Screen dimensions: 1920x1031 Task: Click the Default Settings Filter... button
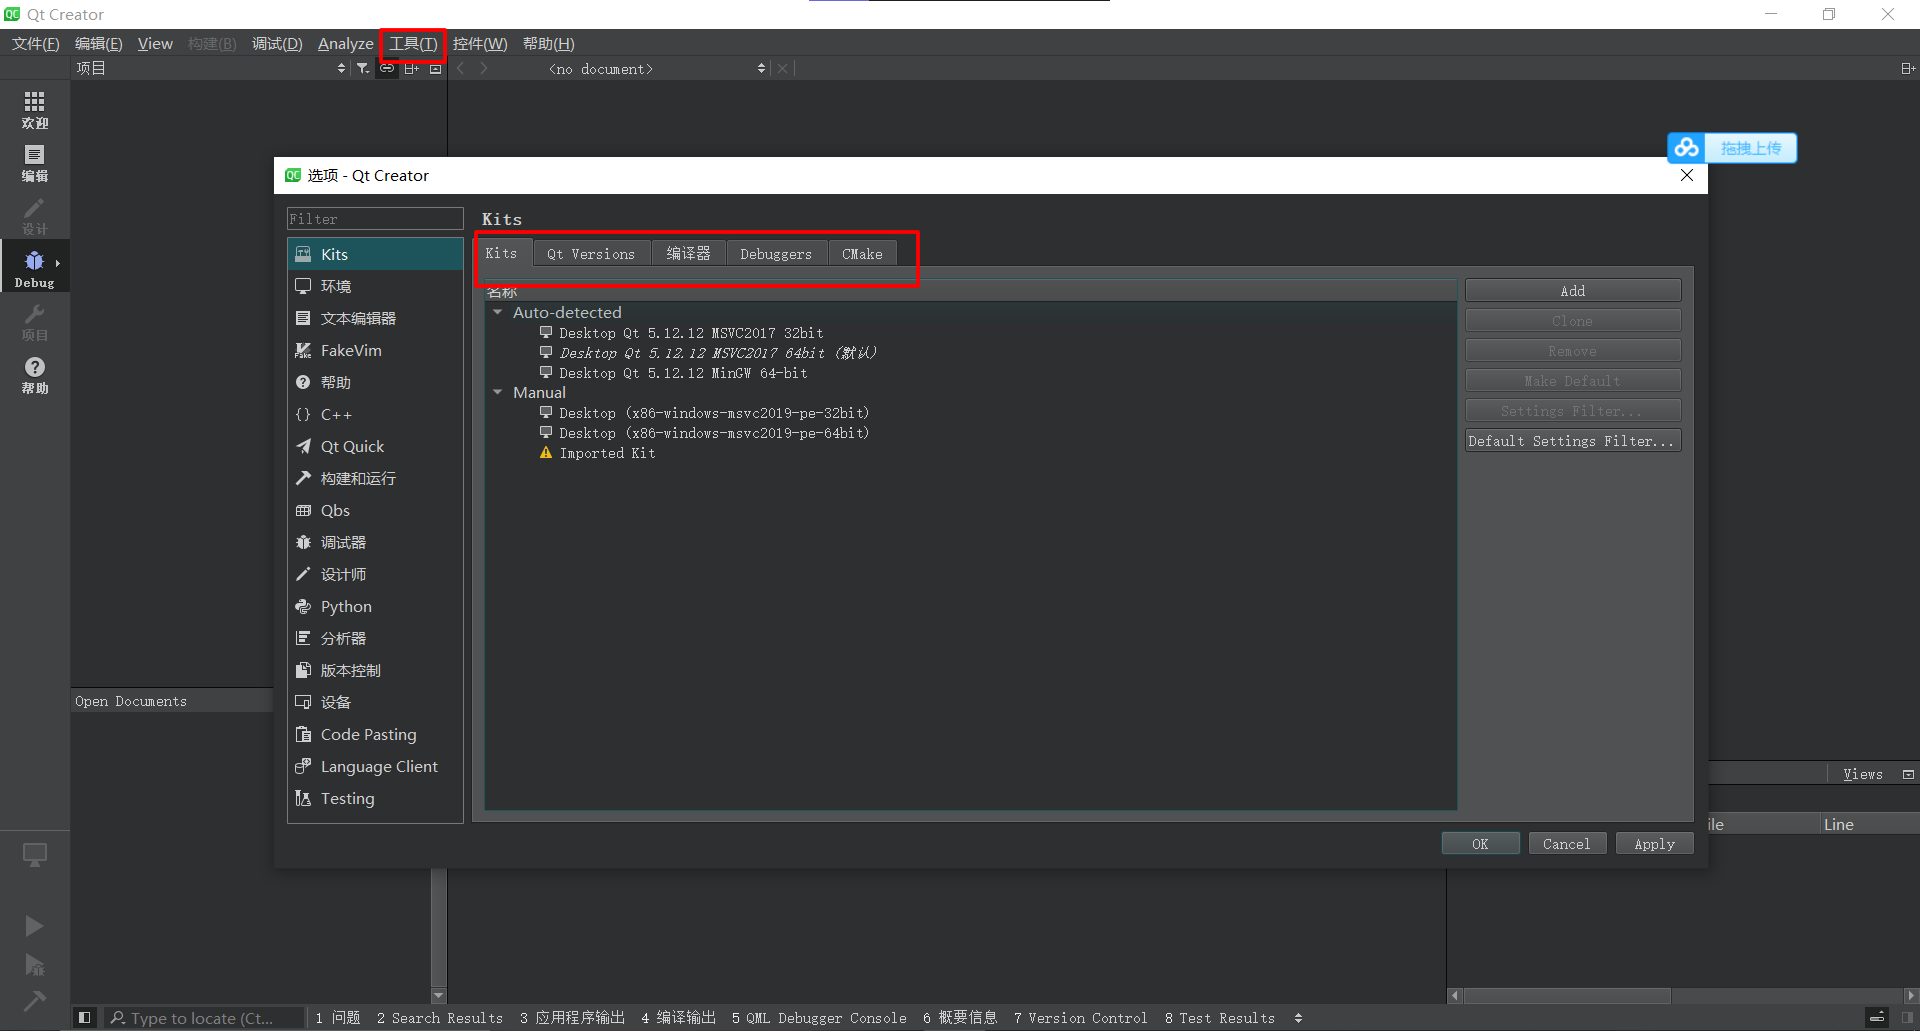click(1573, 440)
